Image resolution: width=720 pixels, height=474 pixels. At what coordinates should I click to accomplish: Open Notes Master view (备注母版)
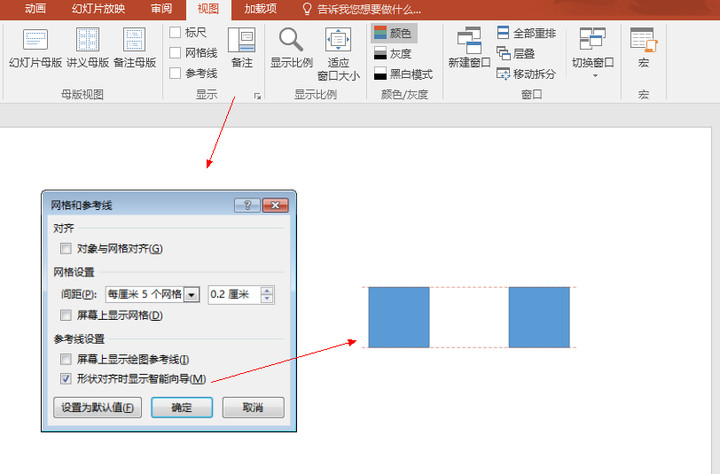point(135,48)
